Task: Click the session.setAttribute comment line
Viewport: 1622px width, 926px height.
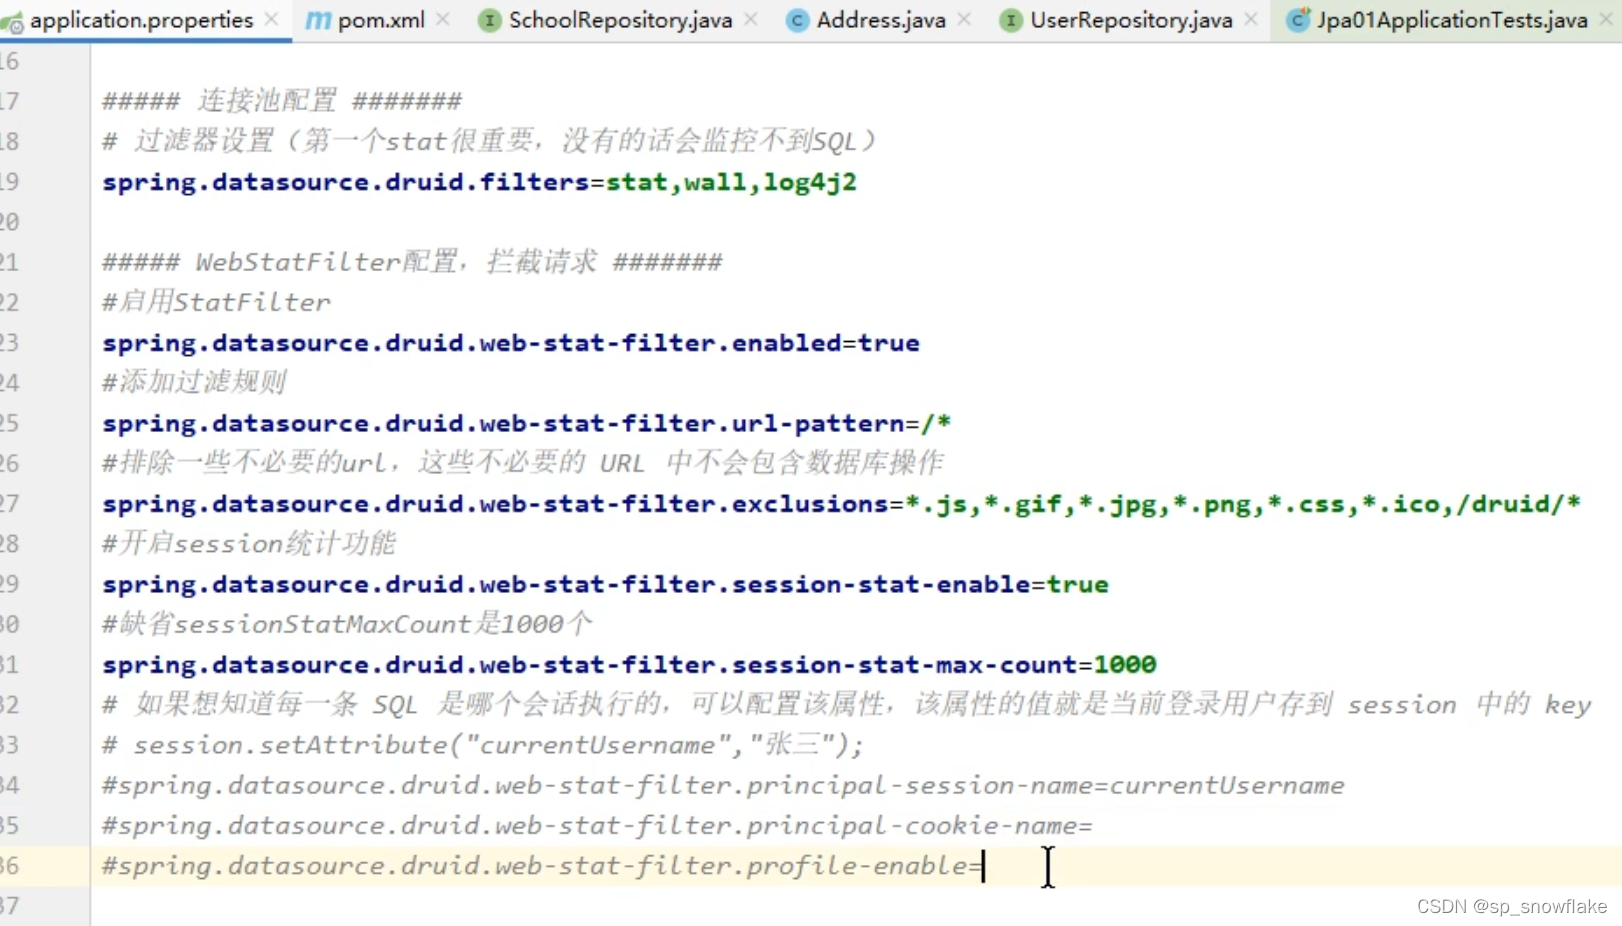Action: [x=483, y=745]
